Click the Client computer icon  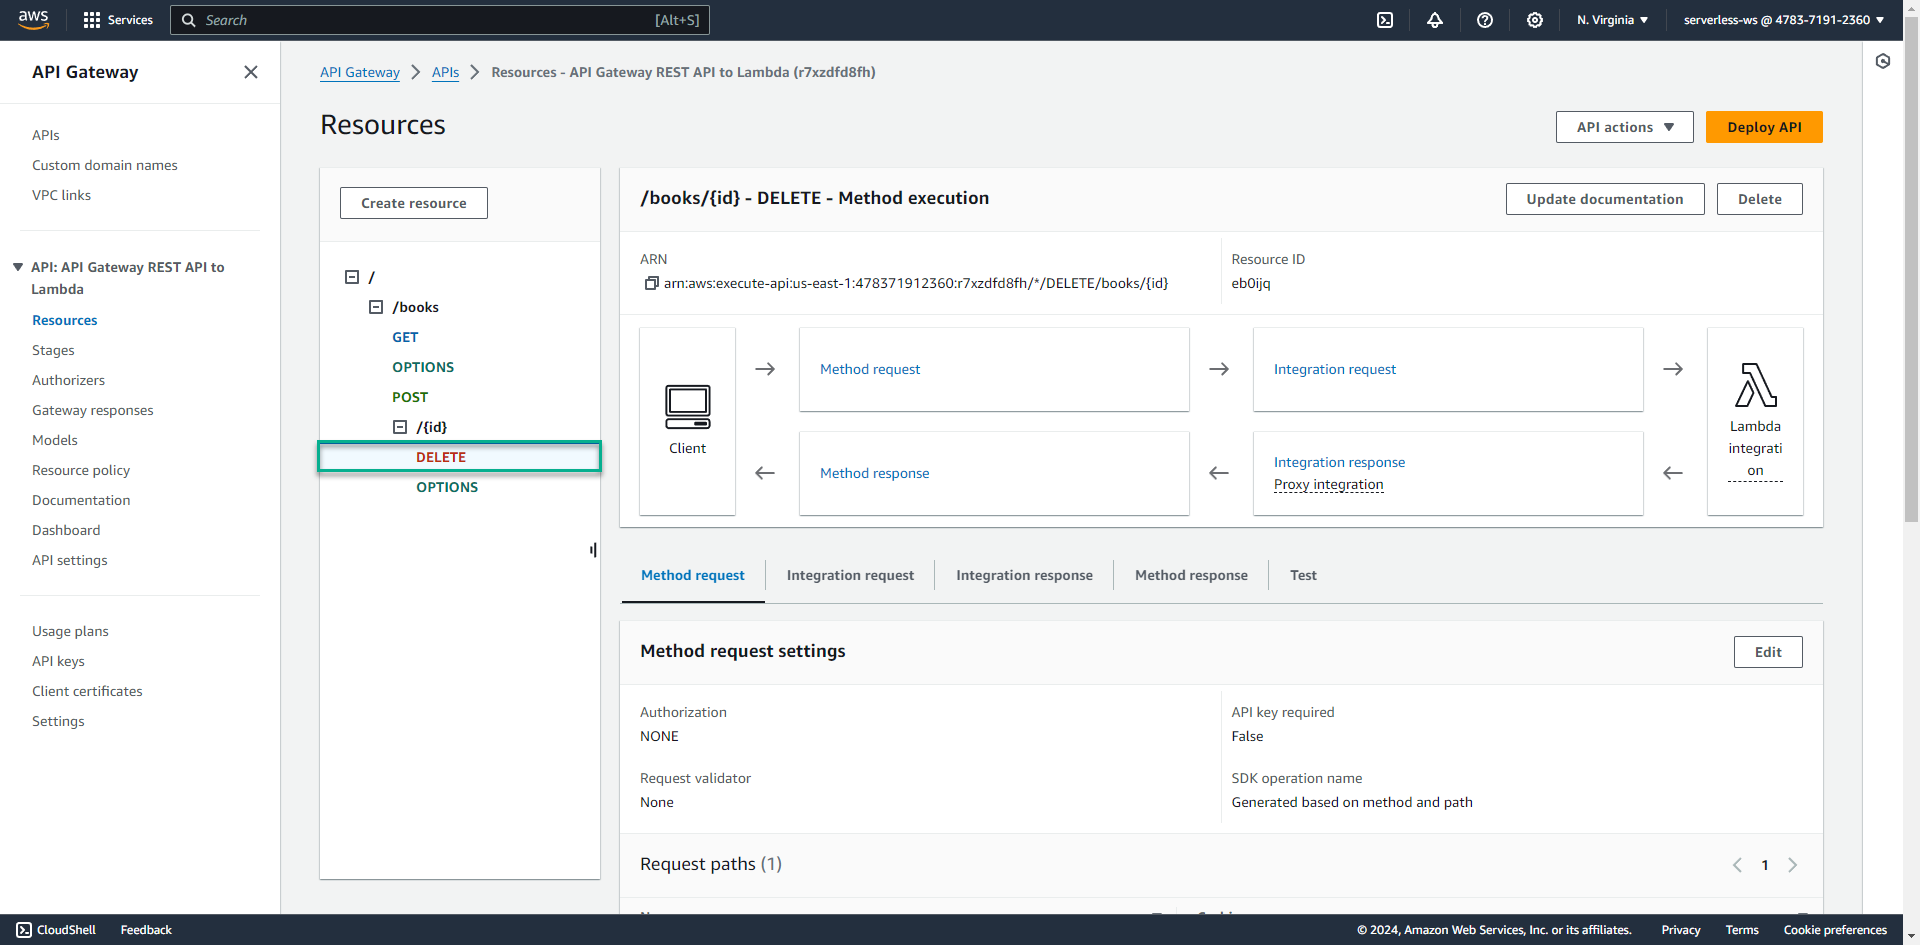pyautogui.click(x=688, y=407)
